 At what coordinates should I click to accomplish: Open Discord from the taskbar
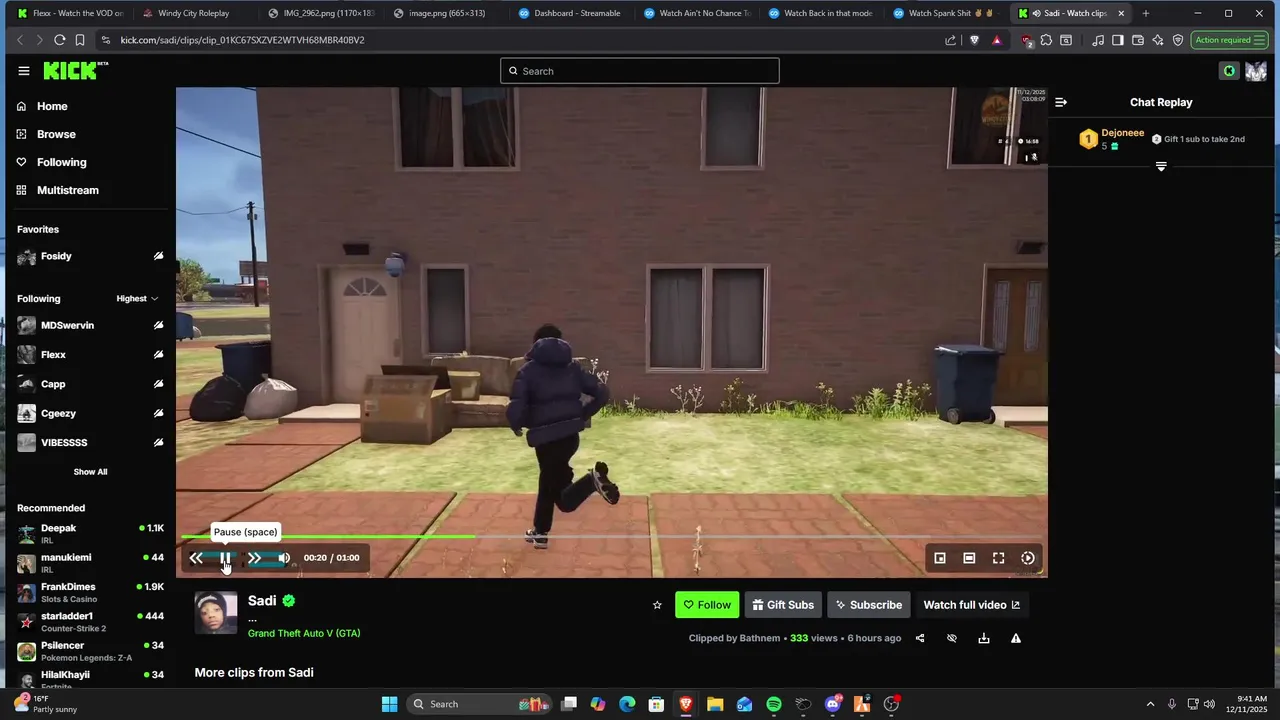pyautogui.click(x=833, y=704)
